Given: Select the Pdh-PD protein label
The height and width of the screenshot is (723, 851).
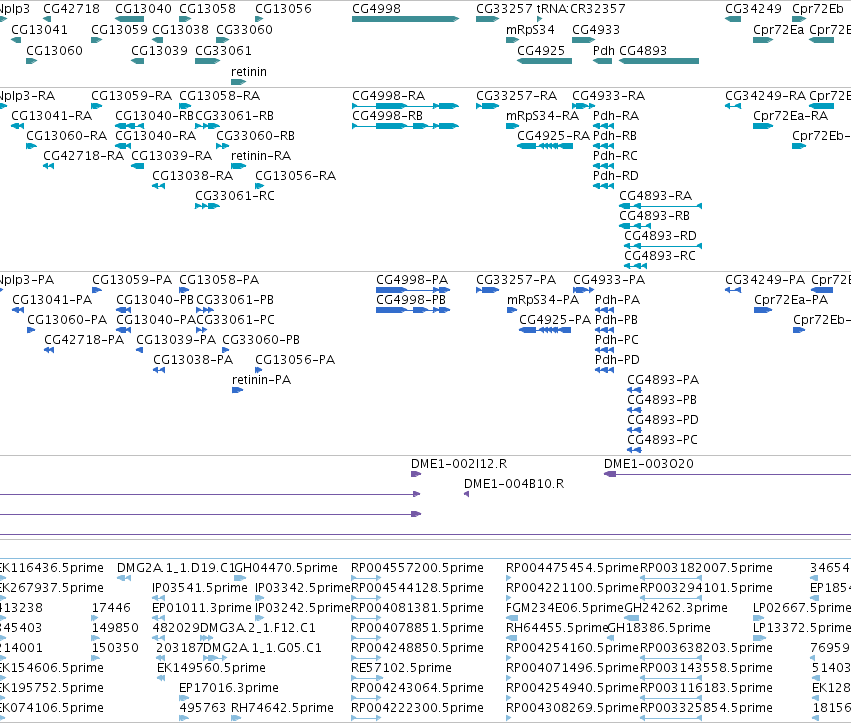Looking at the screenshot, I should click(617, 360).
